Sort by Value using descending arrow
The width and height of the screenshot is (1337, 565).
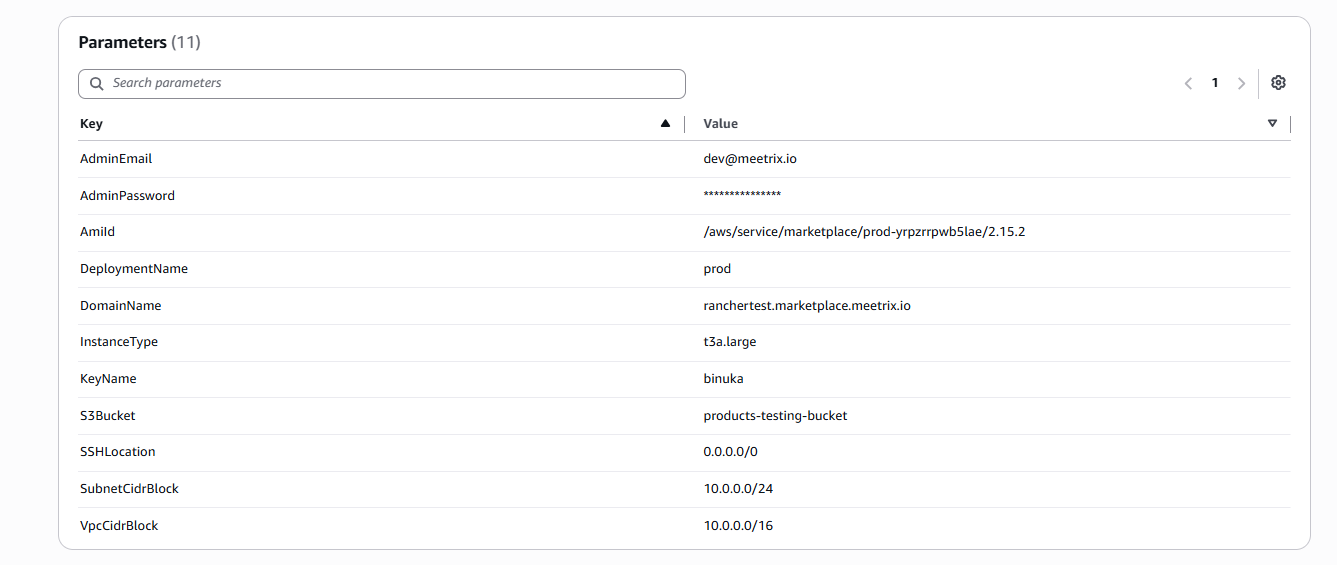point(1272,124)
